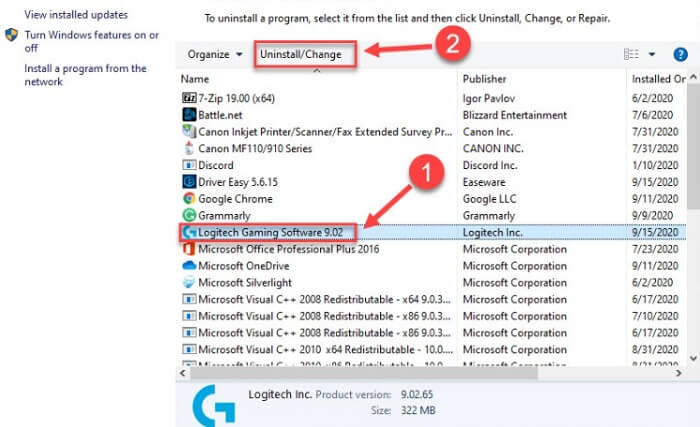Viewport: 700px width, 427px height.
Task: Click the Blizzard Entertainment publisher cell
Action: (x=515, y=115)
